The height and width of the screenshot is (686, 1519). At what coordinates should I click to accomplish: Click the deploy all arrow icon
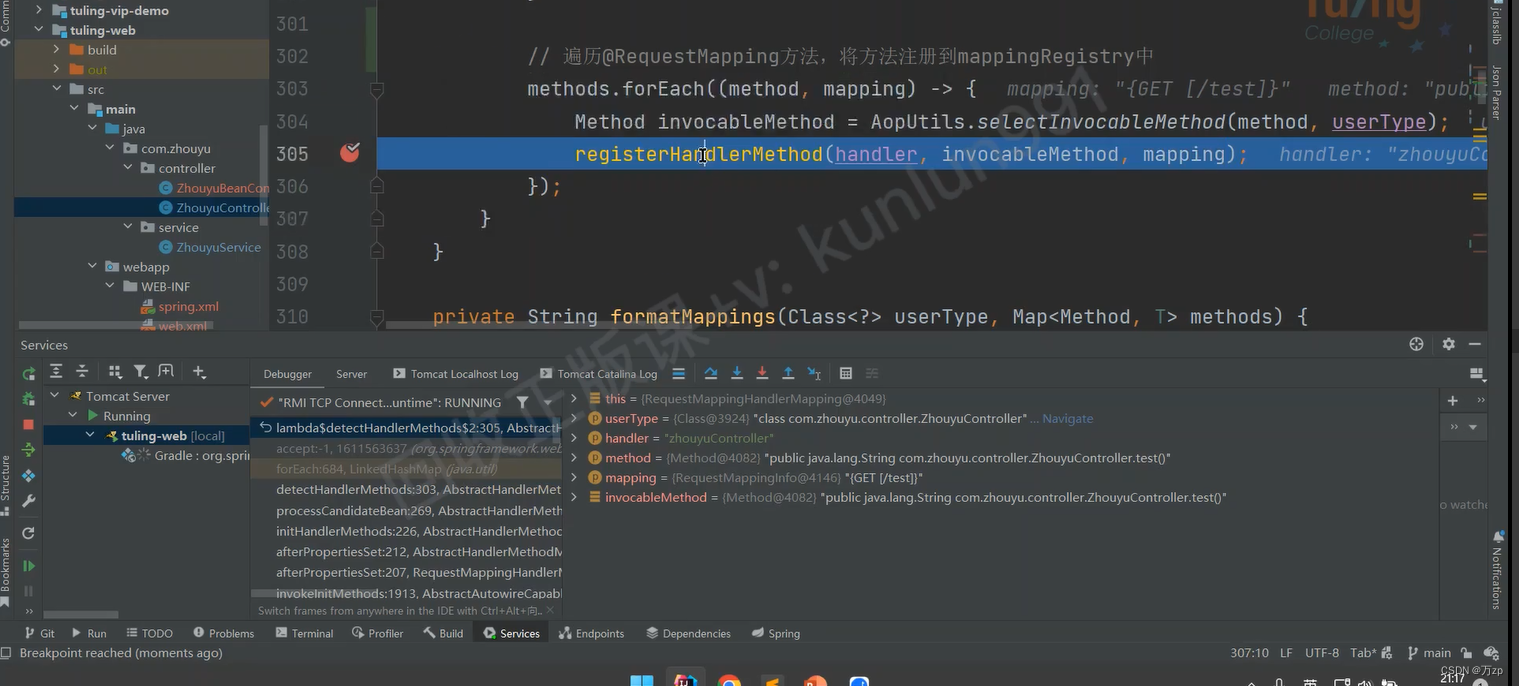pos(29,449)
